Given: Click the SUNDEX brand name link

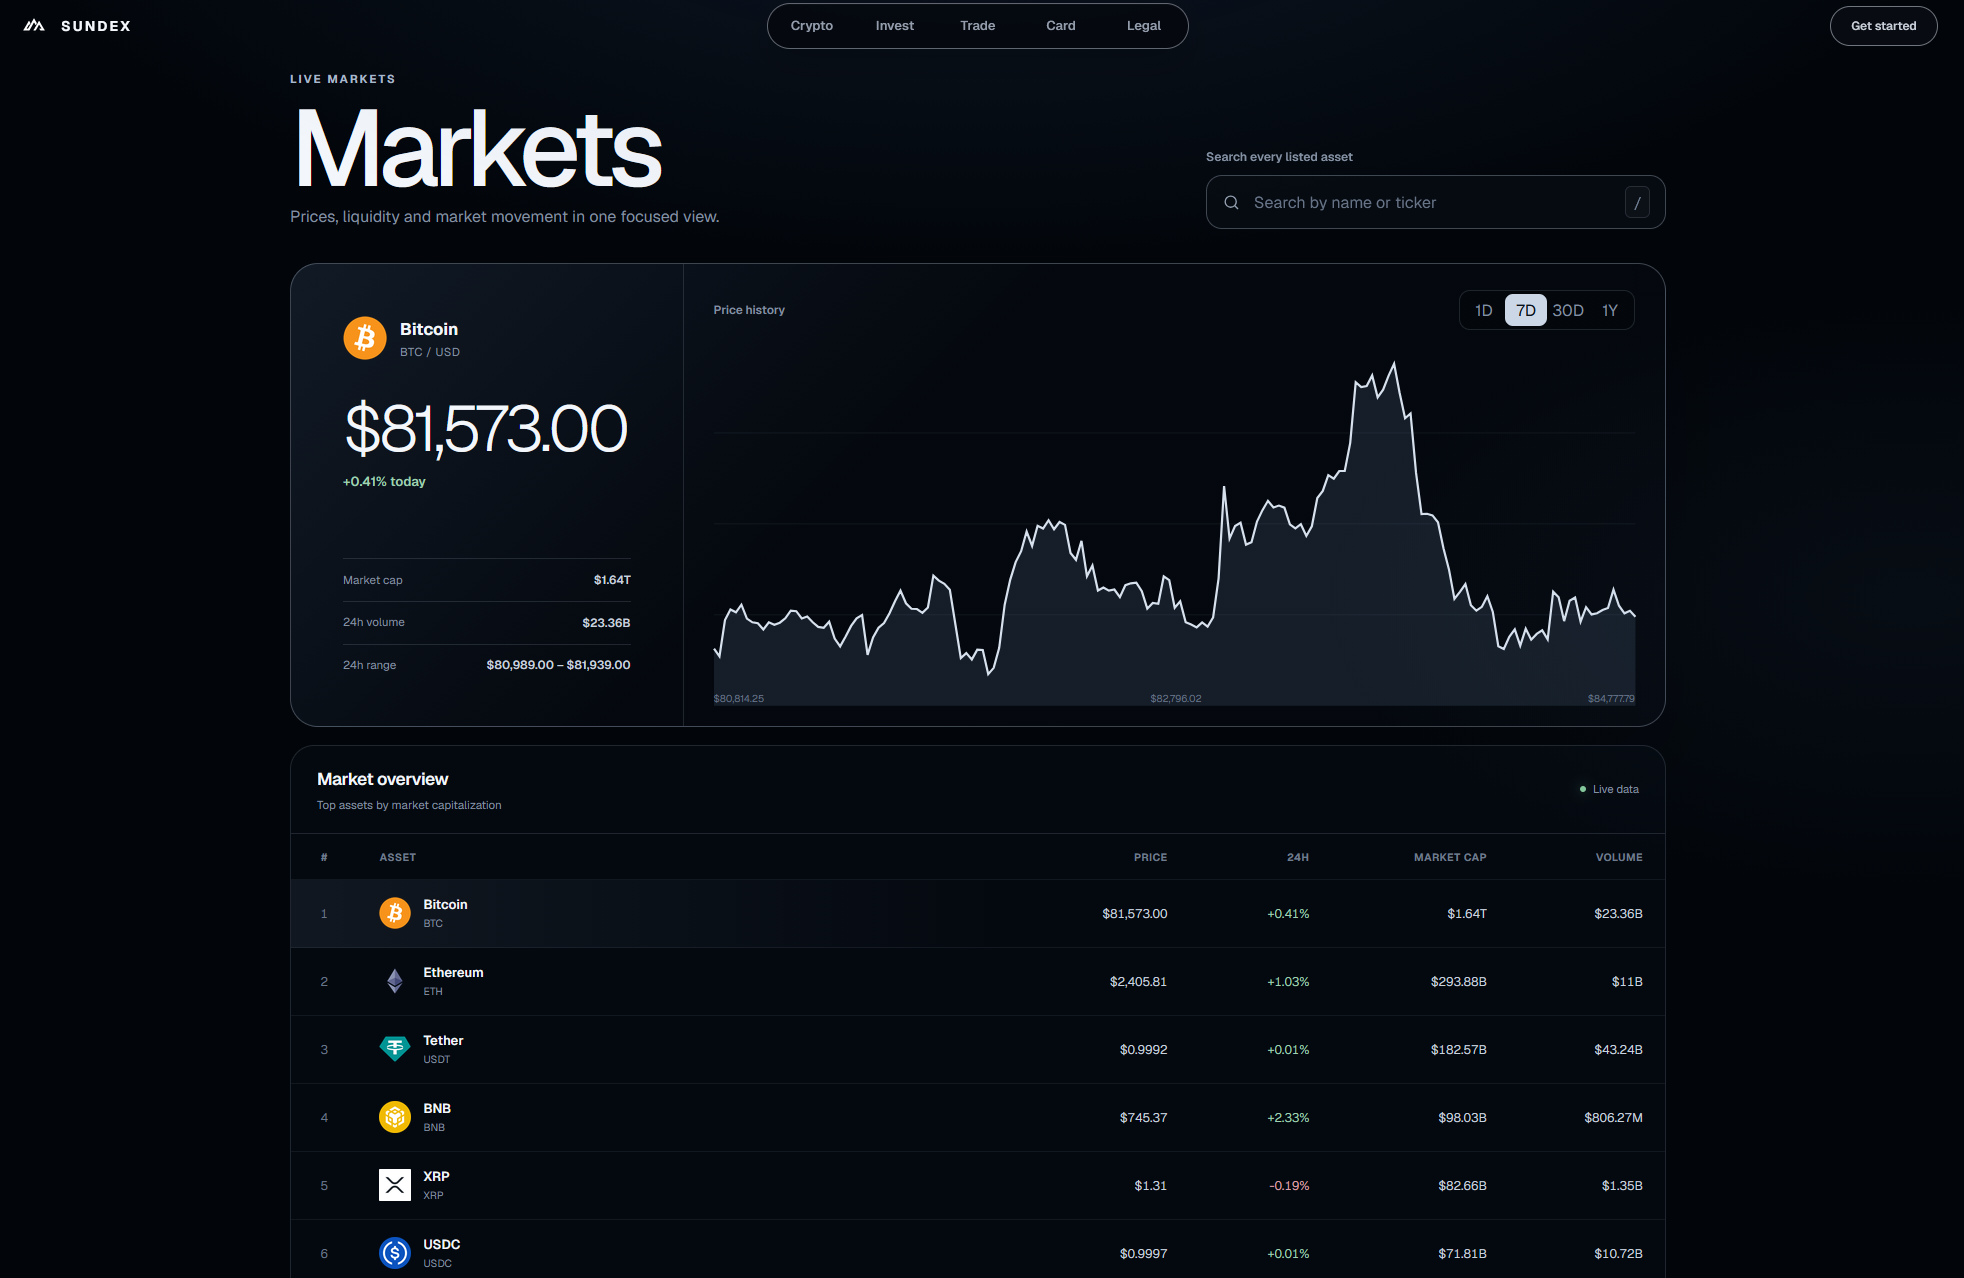Looking at the screenshot, I should point(96,26).
